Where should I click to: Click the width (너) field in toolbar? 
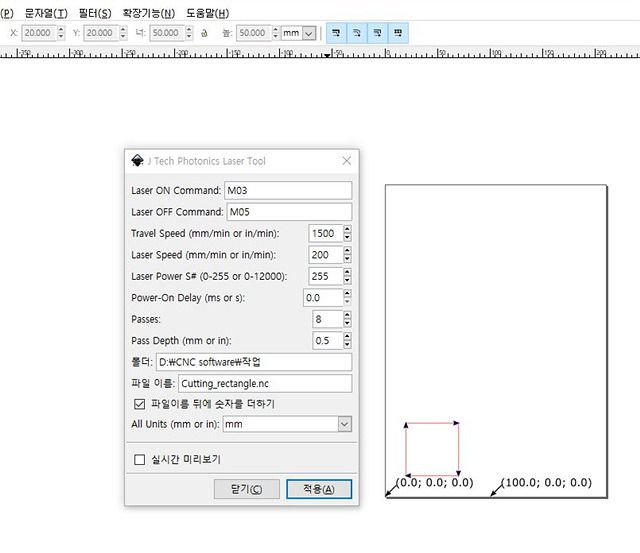click(x=167, y=33)
